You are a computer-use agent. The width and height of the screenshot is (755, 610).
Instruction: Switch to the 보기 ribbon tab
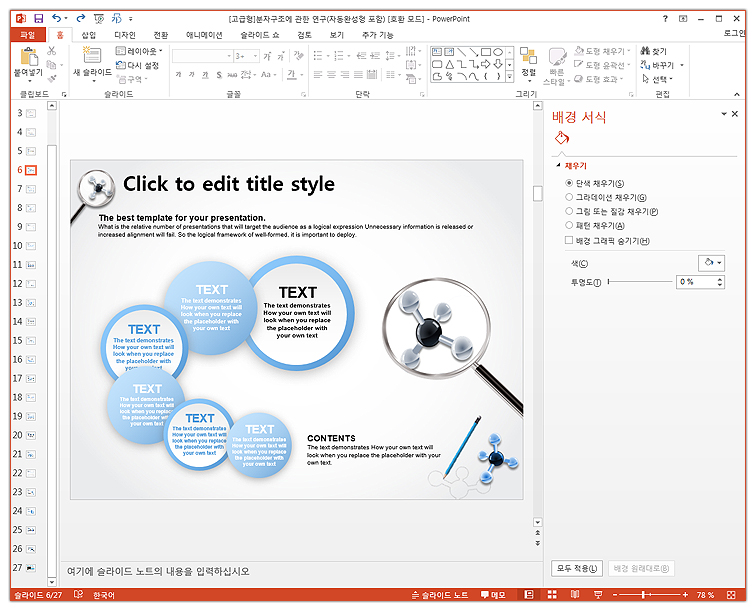tap(337, 35)
